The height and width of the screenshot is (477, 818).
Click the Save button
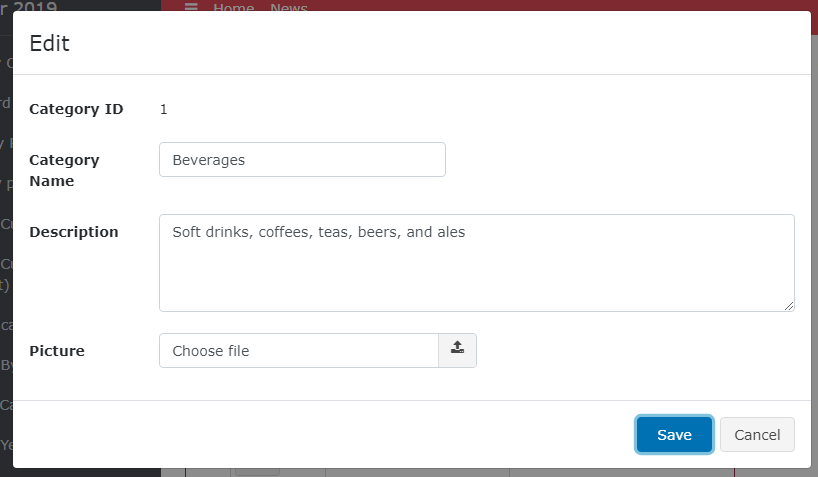674,434
